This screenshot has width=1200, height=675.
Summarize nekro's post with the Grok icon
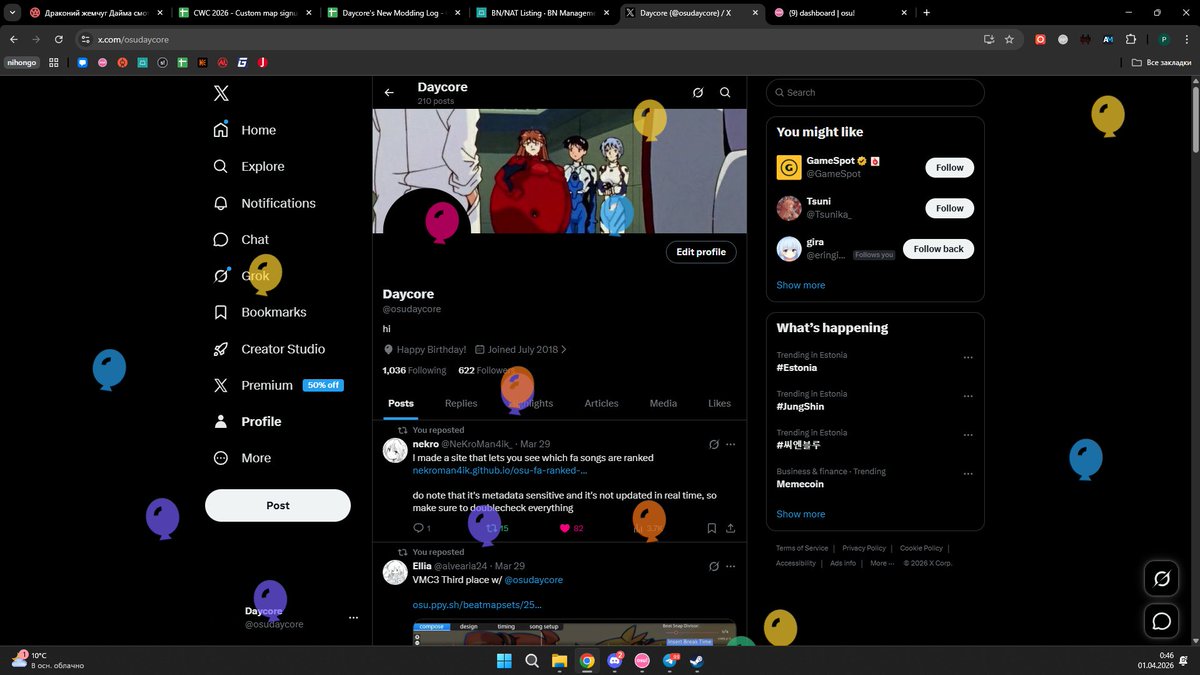click(x=714, y=444)
